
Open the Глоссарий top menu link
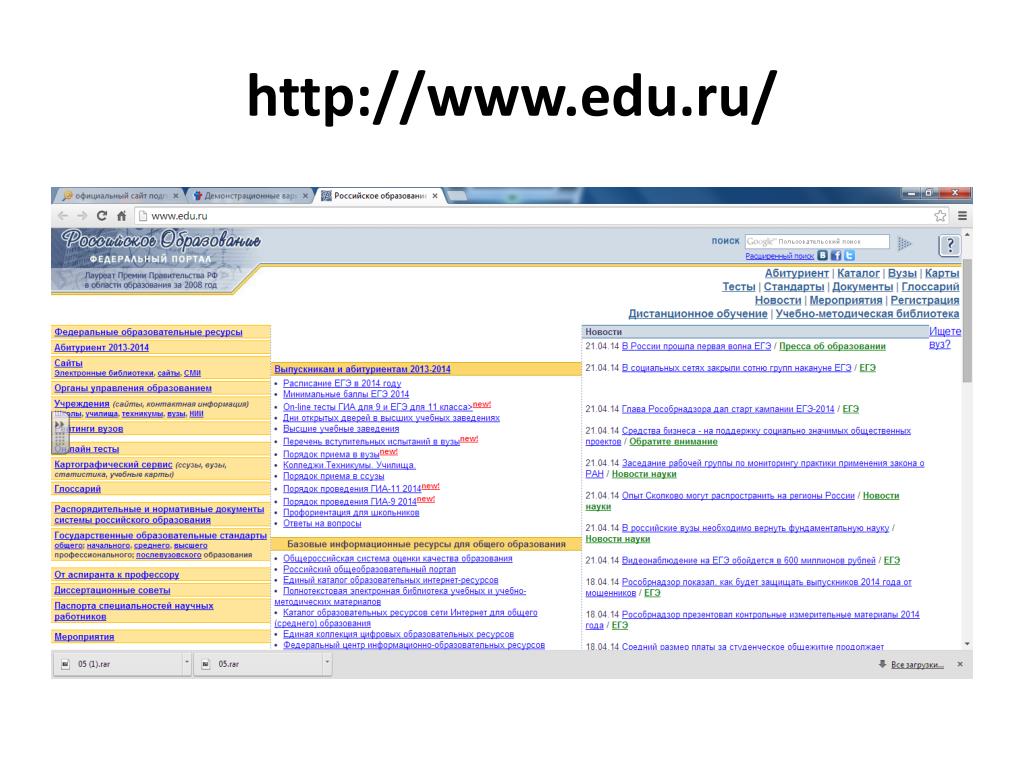click(930, 287)
